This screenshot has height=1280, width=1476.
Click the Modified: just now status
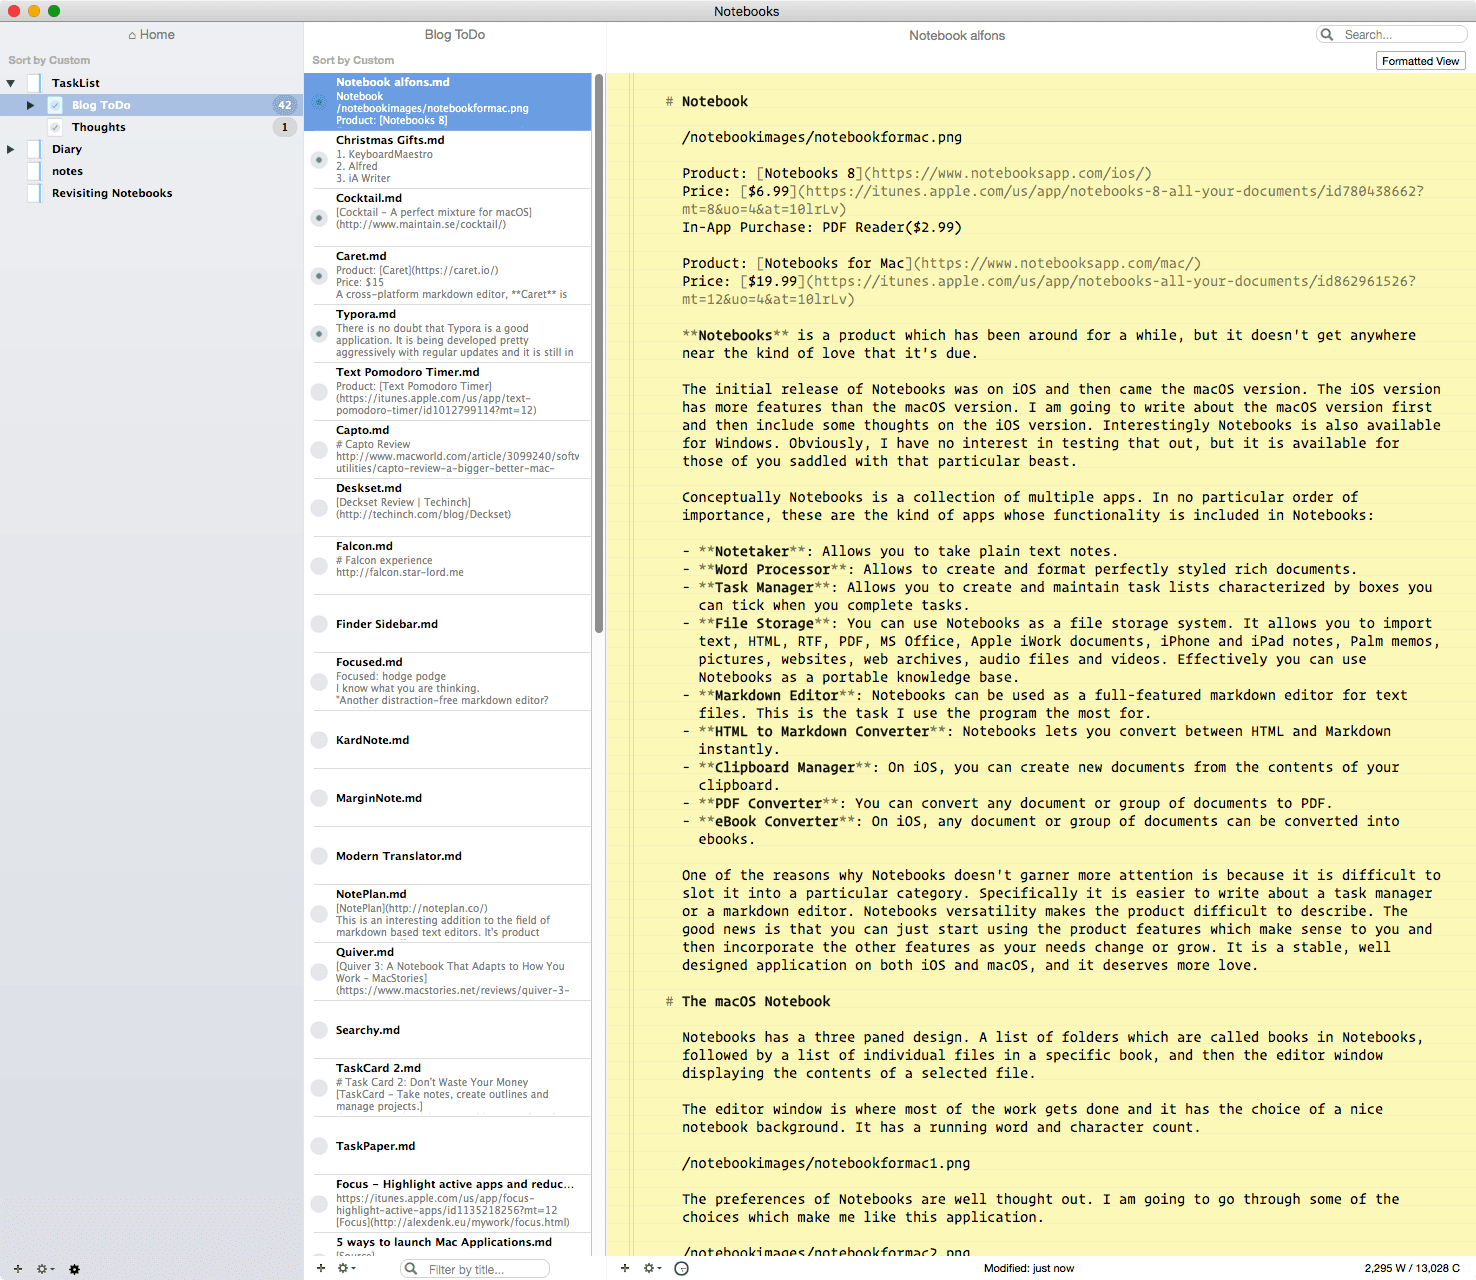point(1029,1268)
